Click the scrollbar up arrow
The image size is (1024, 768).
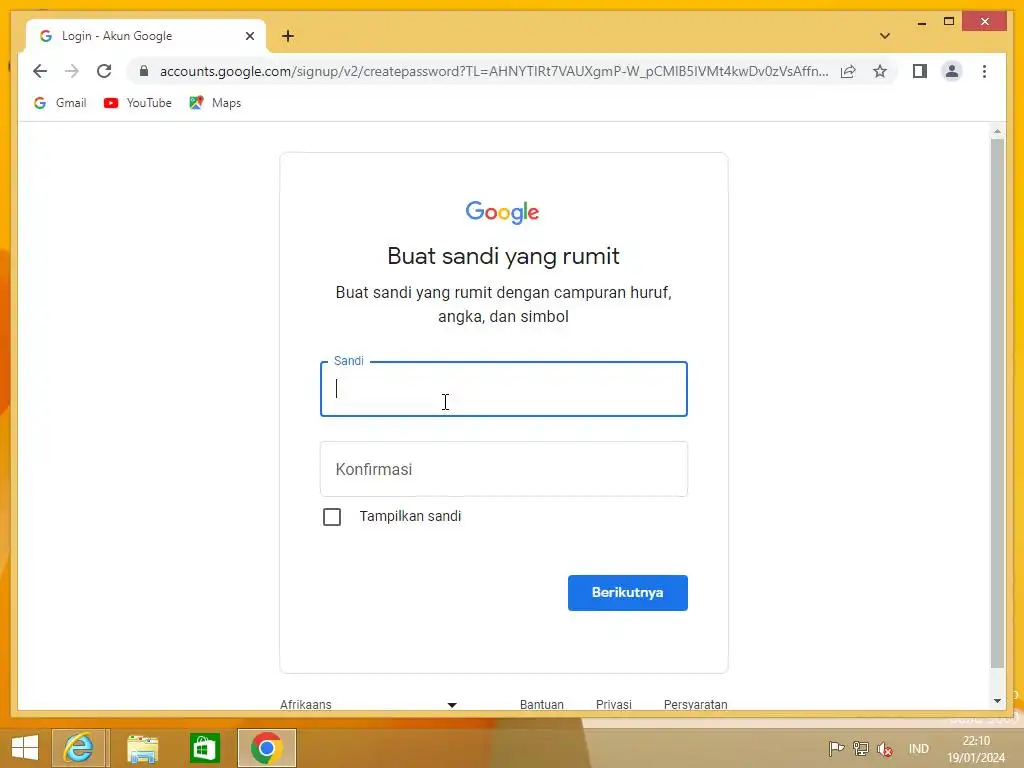(997, 131)
